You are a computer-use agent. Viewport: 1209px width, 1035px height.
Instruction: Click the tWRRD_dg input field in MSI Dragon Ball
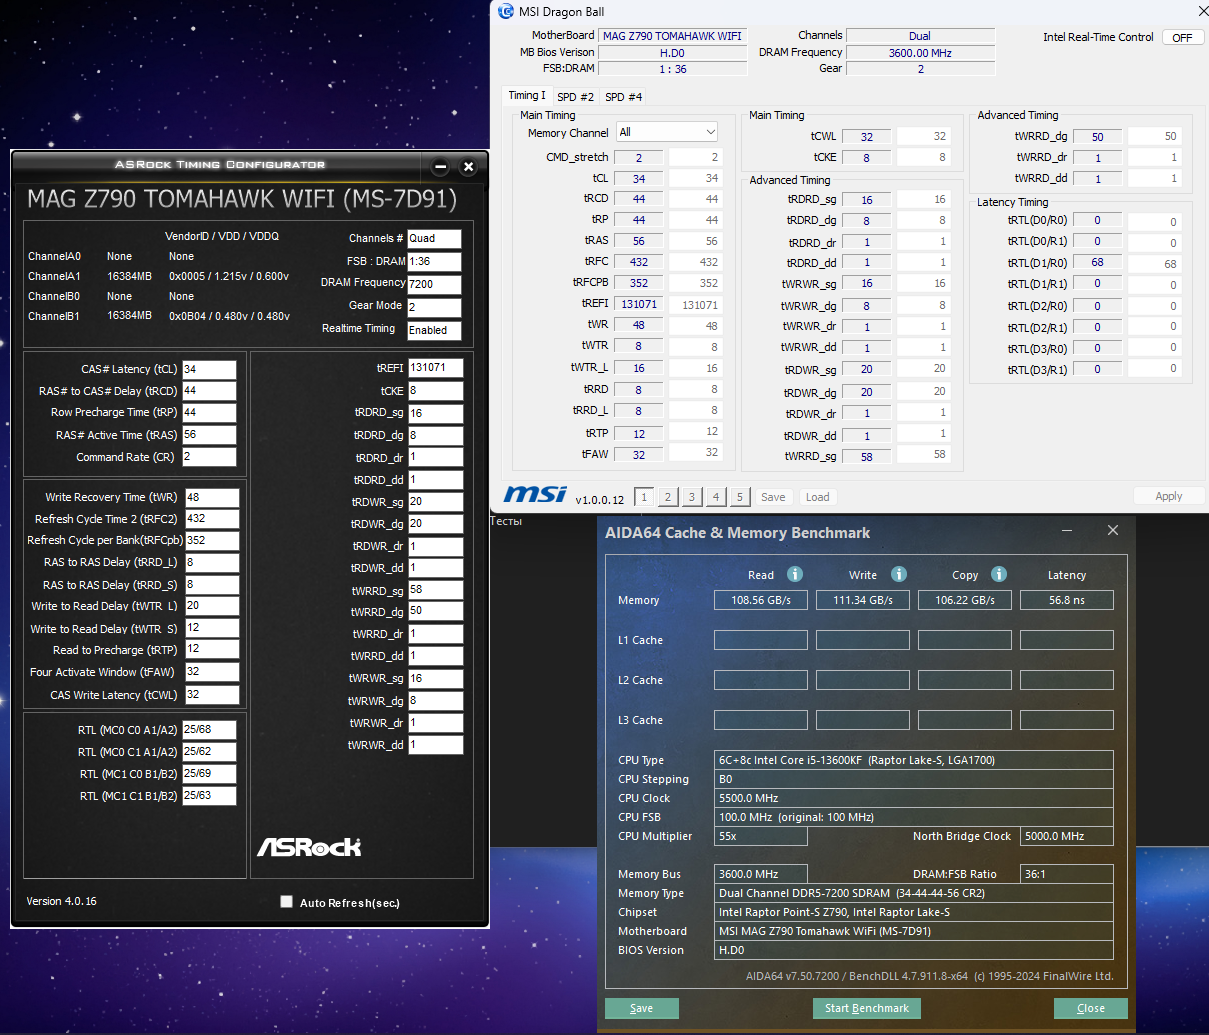1097,137
